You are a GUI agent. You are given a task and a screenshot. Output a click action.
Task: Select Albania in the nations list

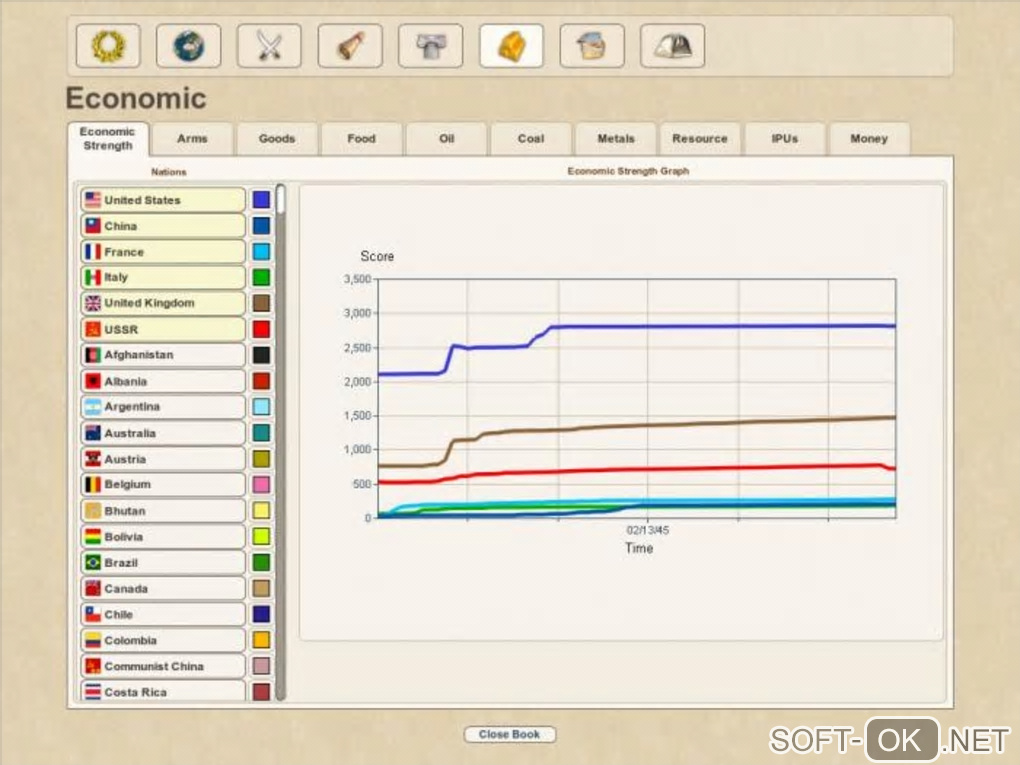coord(163,381)
